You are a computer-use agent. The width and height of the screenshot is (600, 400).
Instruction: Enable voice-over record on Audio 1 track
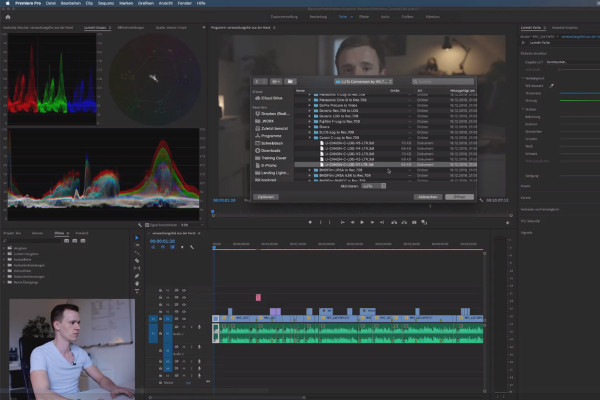click(x=199, y=327)
